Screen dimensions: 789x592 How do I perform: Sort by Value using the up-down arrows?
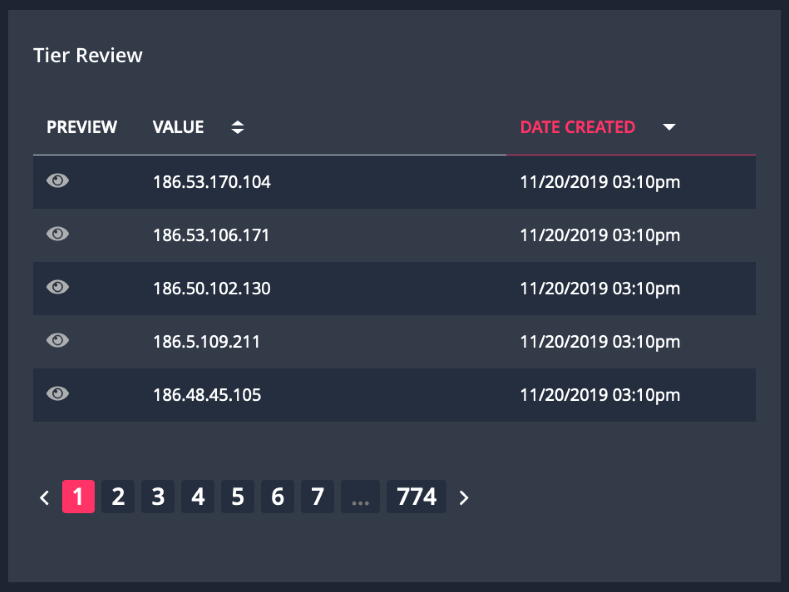click(238, 127)
